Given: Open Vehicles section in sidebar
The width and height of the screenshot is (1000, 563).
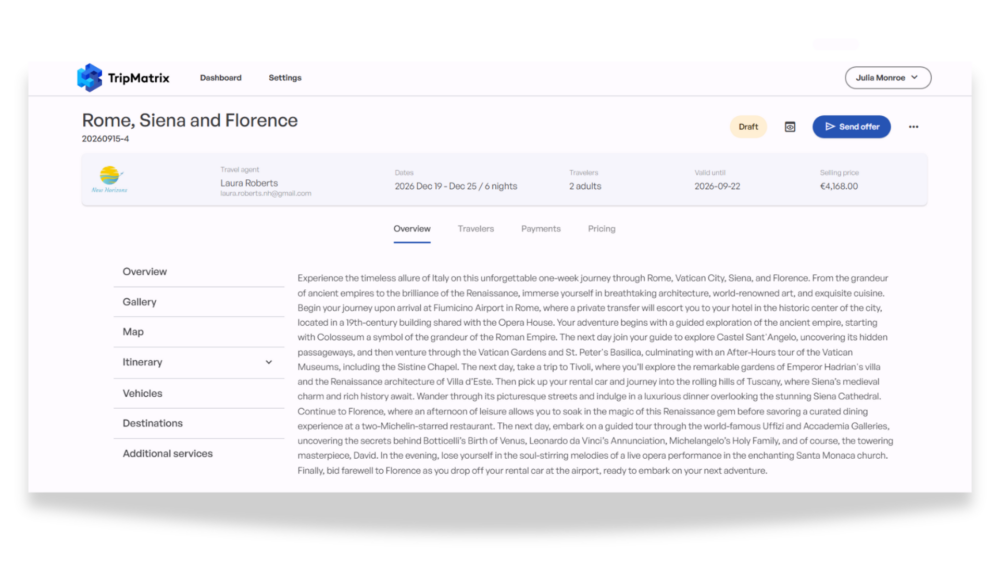Looking at the screenshot, I should (x=199, y=393).
